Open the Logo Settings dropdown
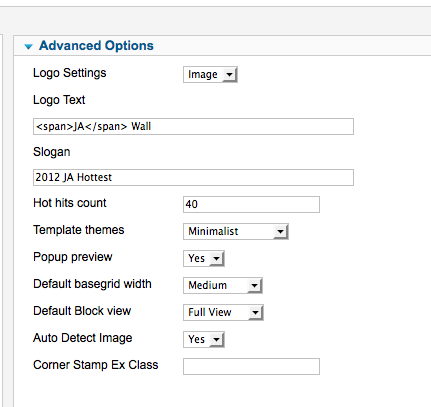The height and width of the screenshot is (407, 431). pos(210,74)
